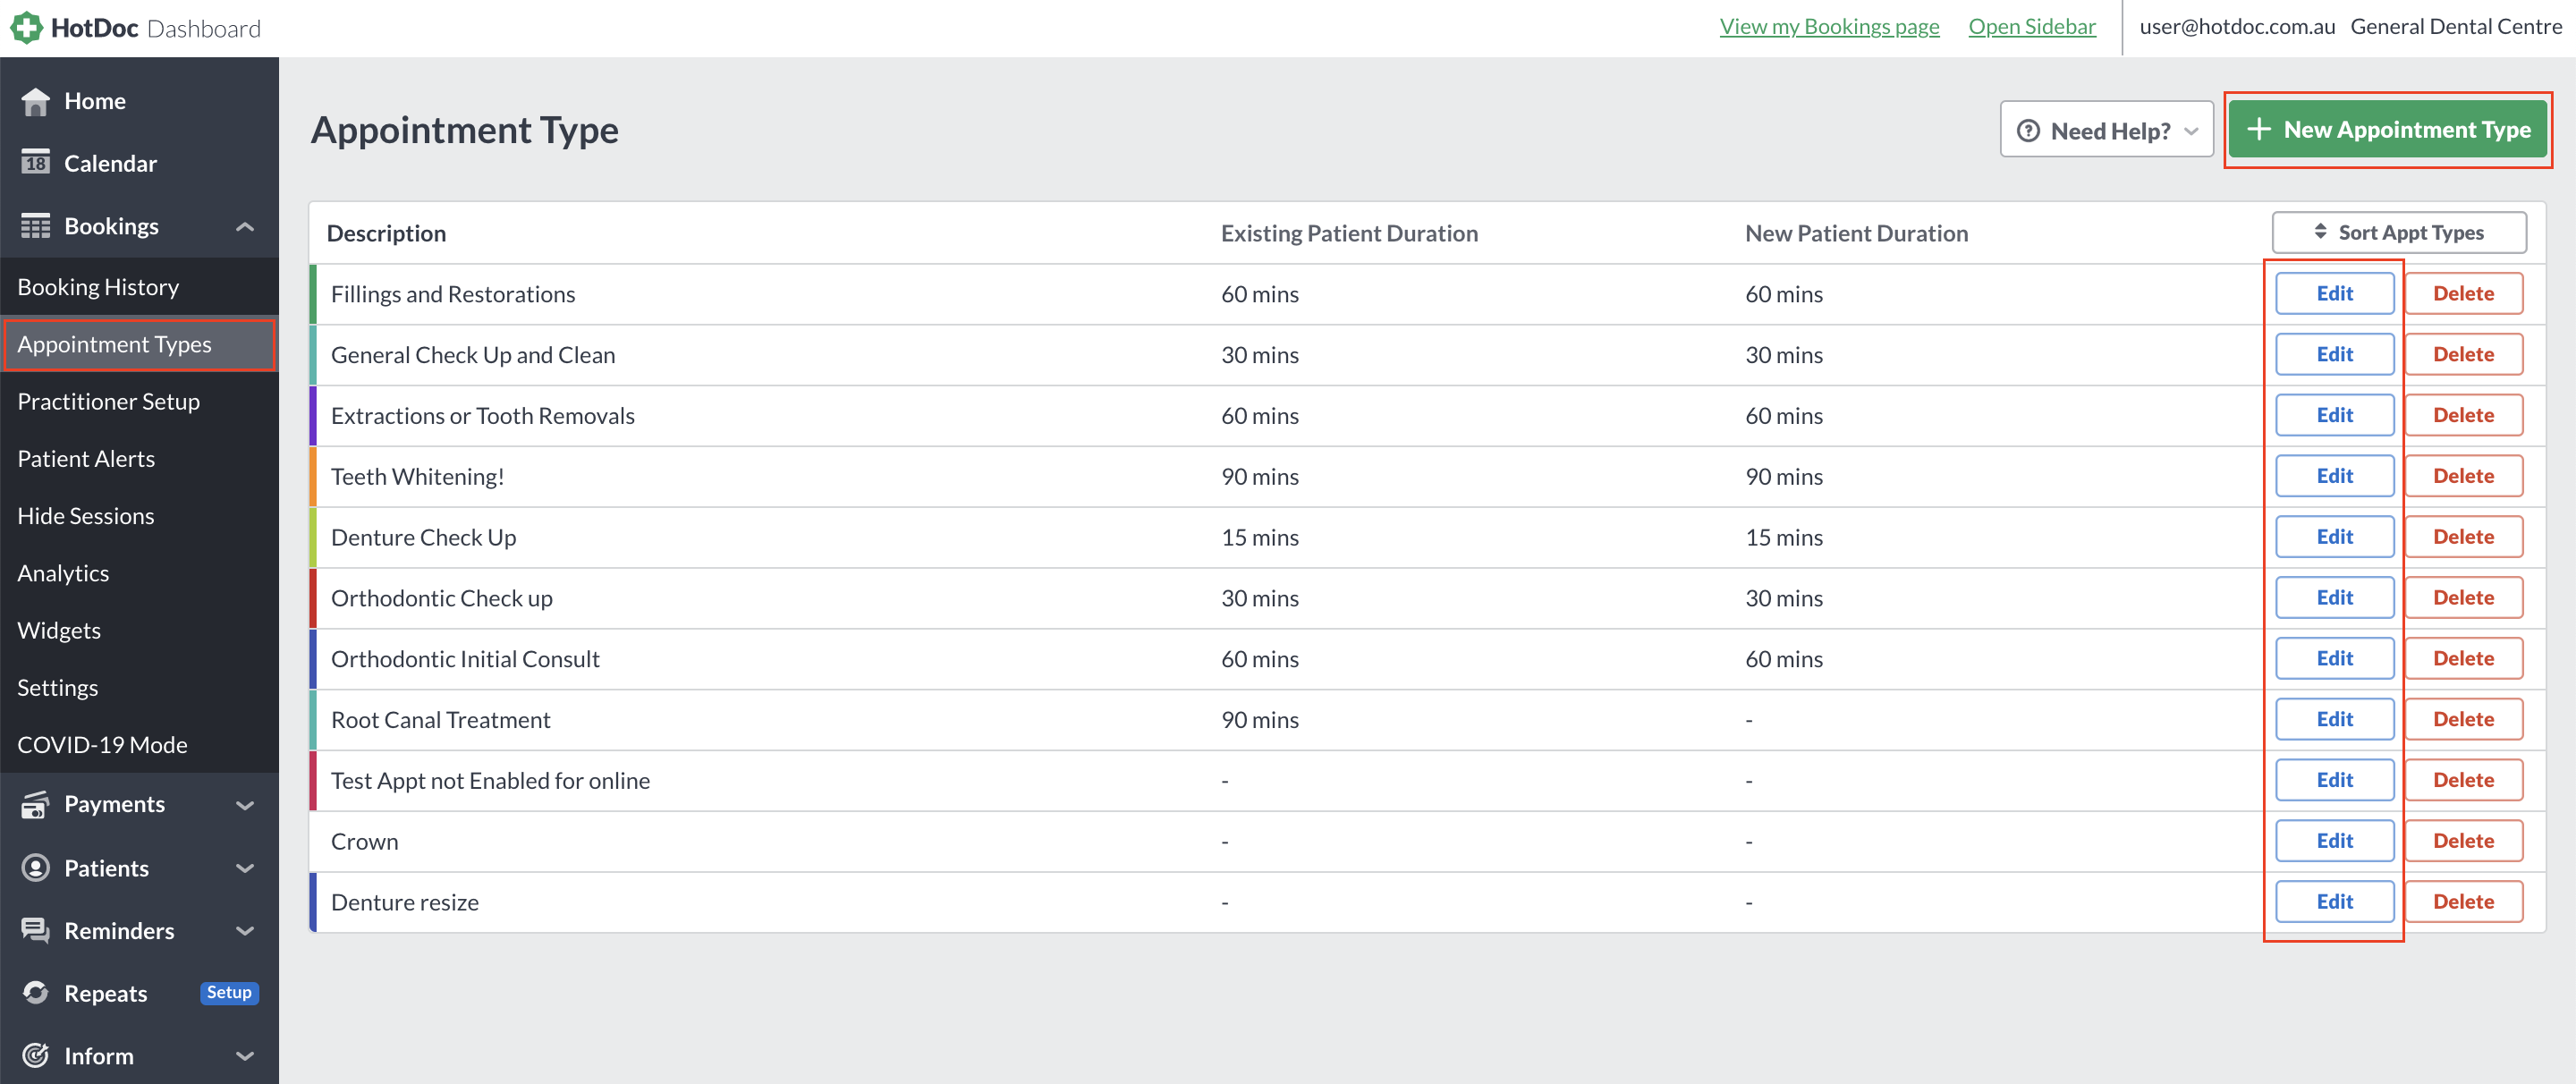Open COVID-19 Mode from the sidebar
The width and height of the screenshot is (2576, 1084).
pos(102,744)
